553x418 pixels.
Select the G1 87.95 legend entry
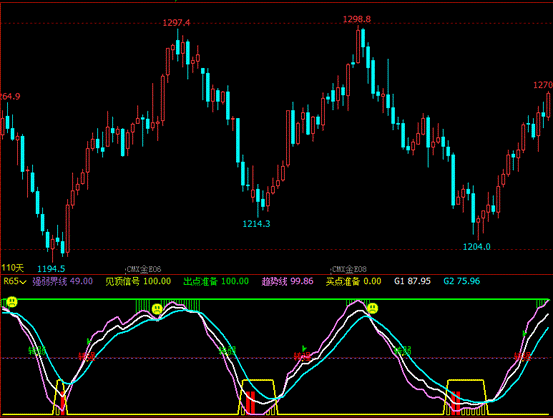coord(412,281)
